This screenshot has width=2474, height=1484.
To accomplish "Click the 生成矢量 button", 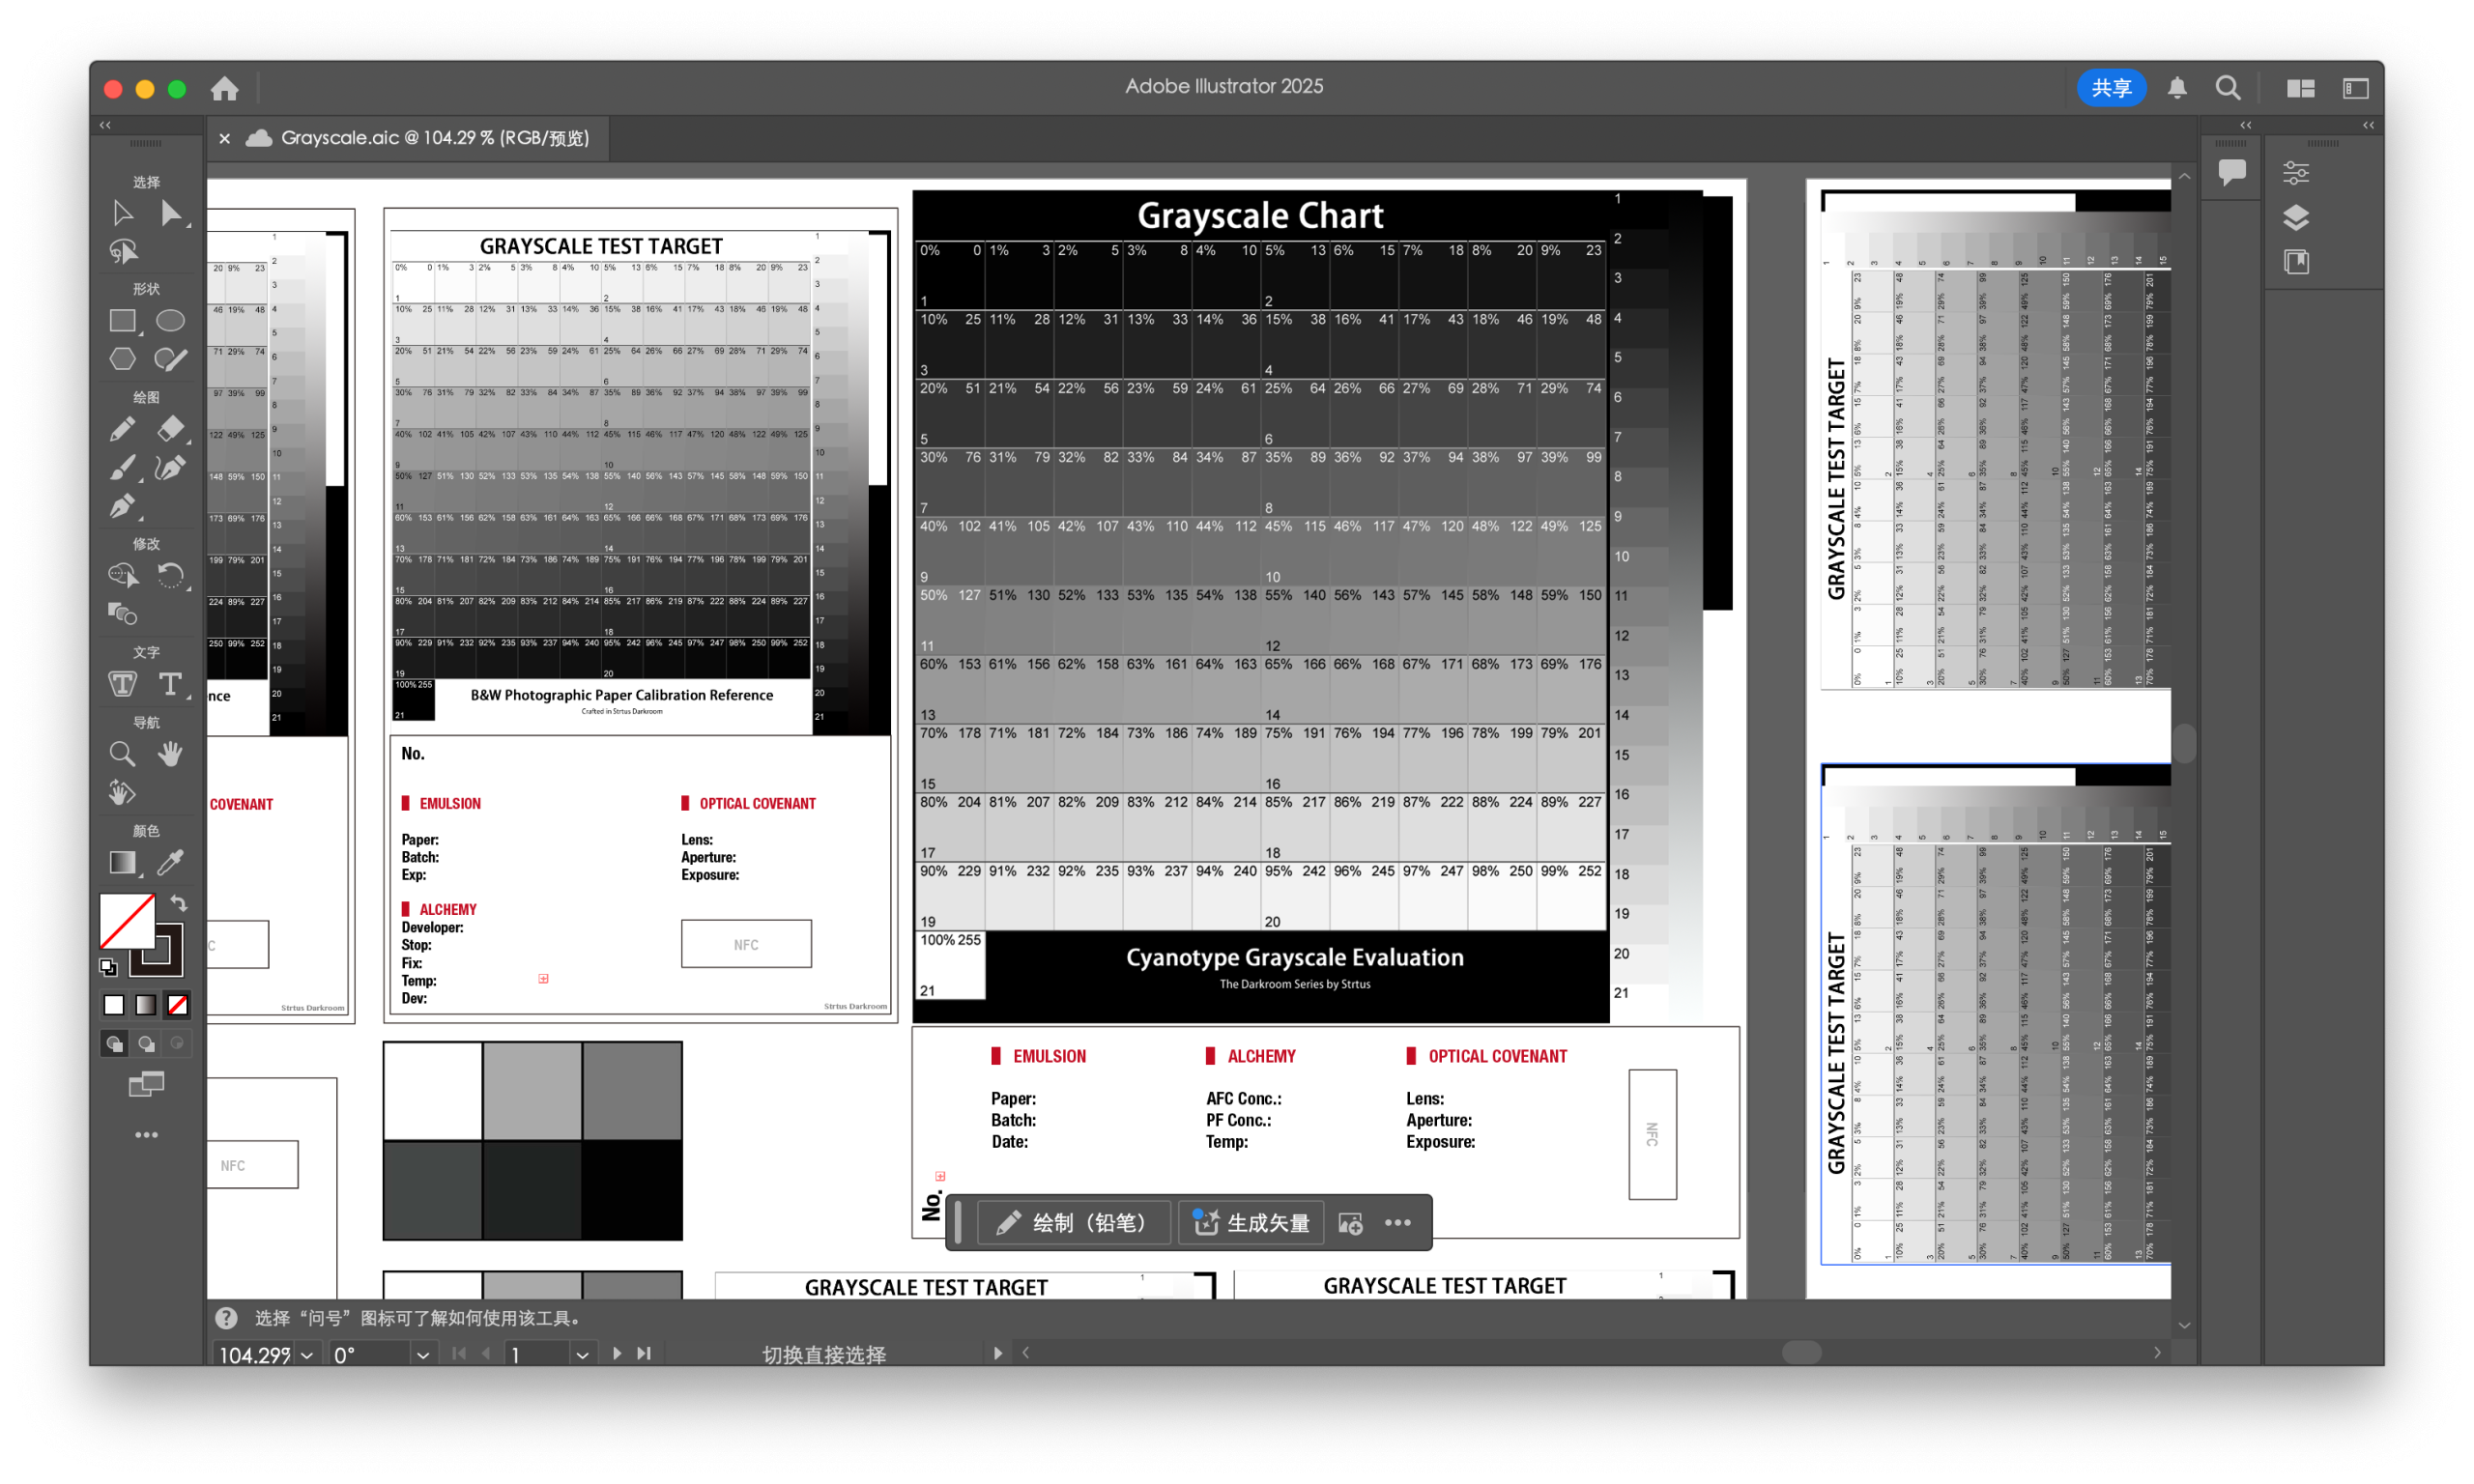I will (1251, 1222).
